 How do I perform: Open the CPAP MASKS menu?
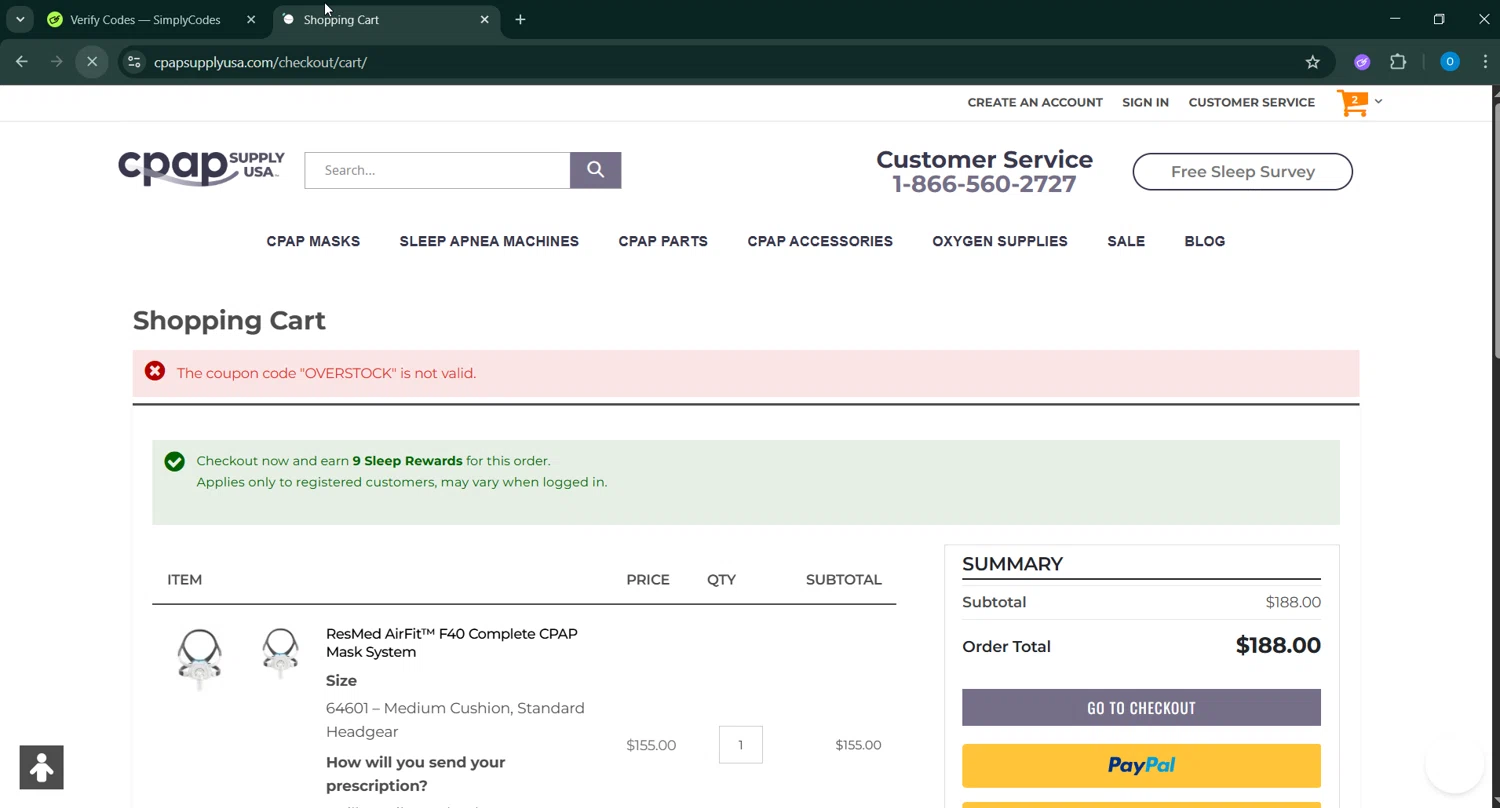313,241
